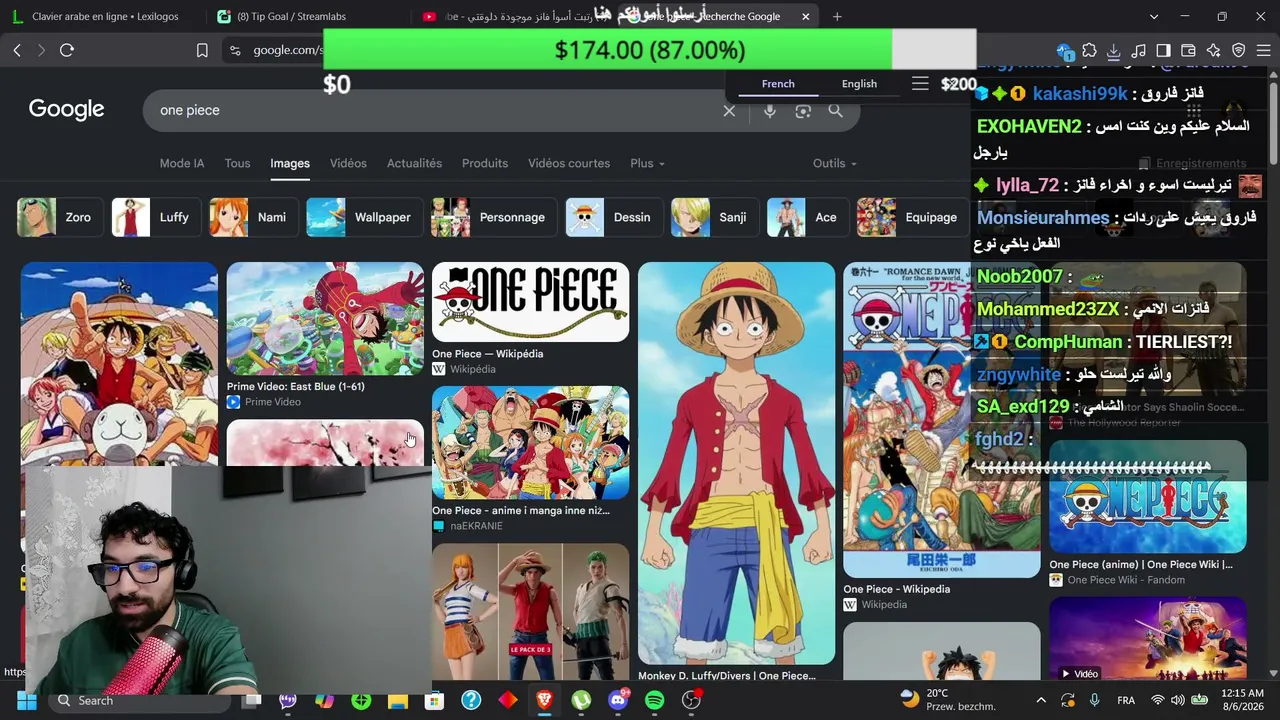
Task: Select the Vidéos courtes search tab
Action: tap(569, 163)
